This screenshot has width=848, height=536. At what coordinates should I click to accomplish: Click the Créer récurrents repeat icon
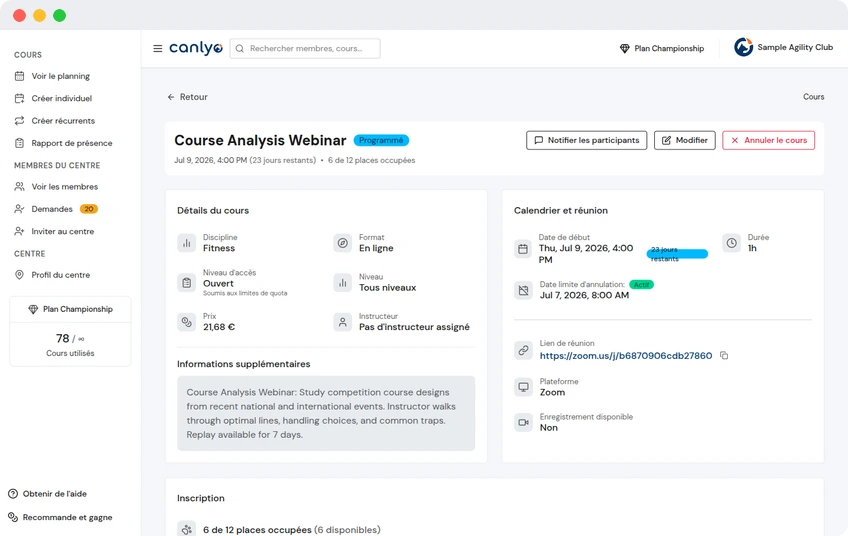pyautogui.click(x=19, y=121)
